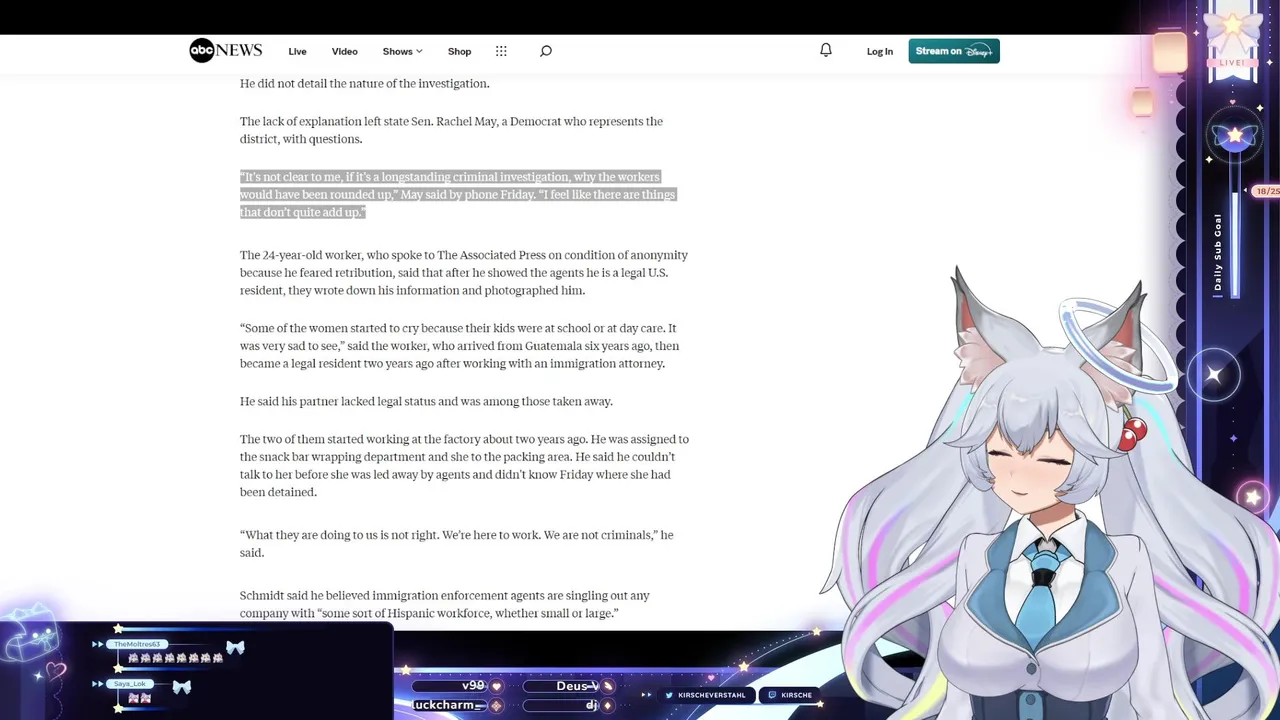Screen dimensions: 1280x720
Task: Click paragraph starting "Some of the women"
Action: pos(460,346)
